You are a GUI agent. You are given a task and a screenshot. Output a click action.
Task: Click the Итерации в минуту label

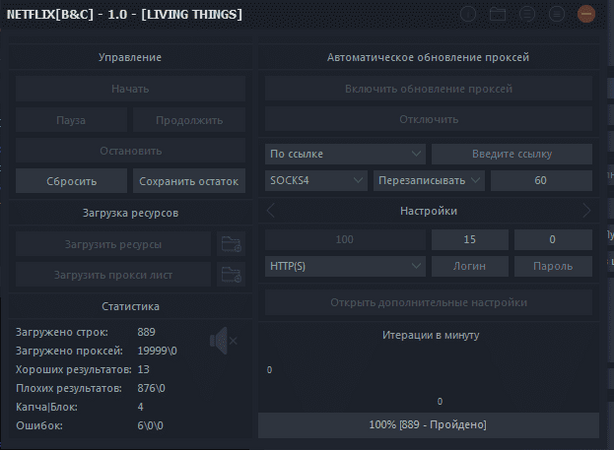click(x=430, y=335)
